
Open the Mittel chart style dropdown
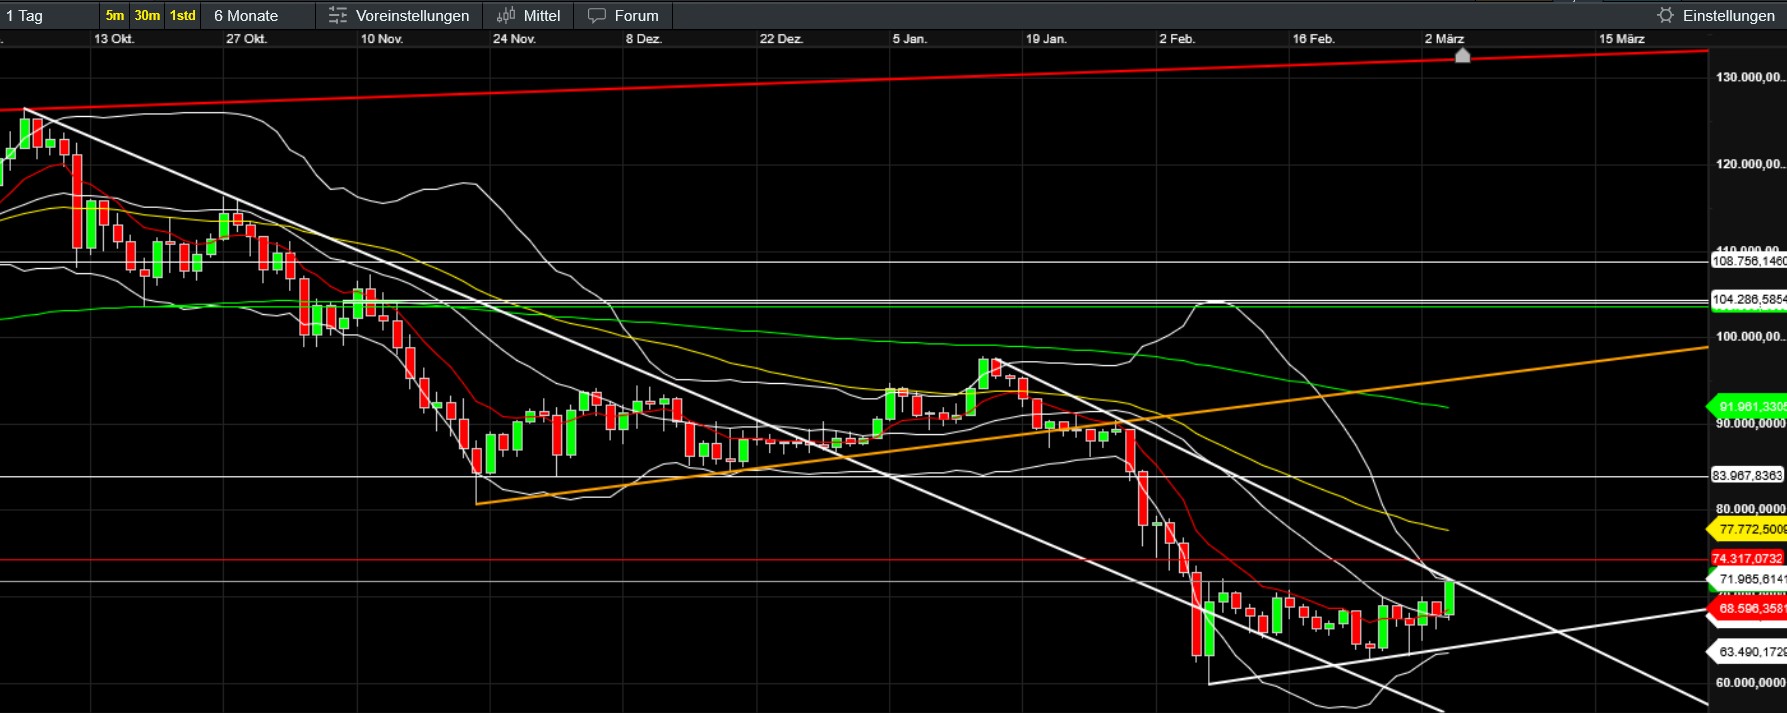click(x=541, y=16)
